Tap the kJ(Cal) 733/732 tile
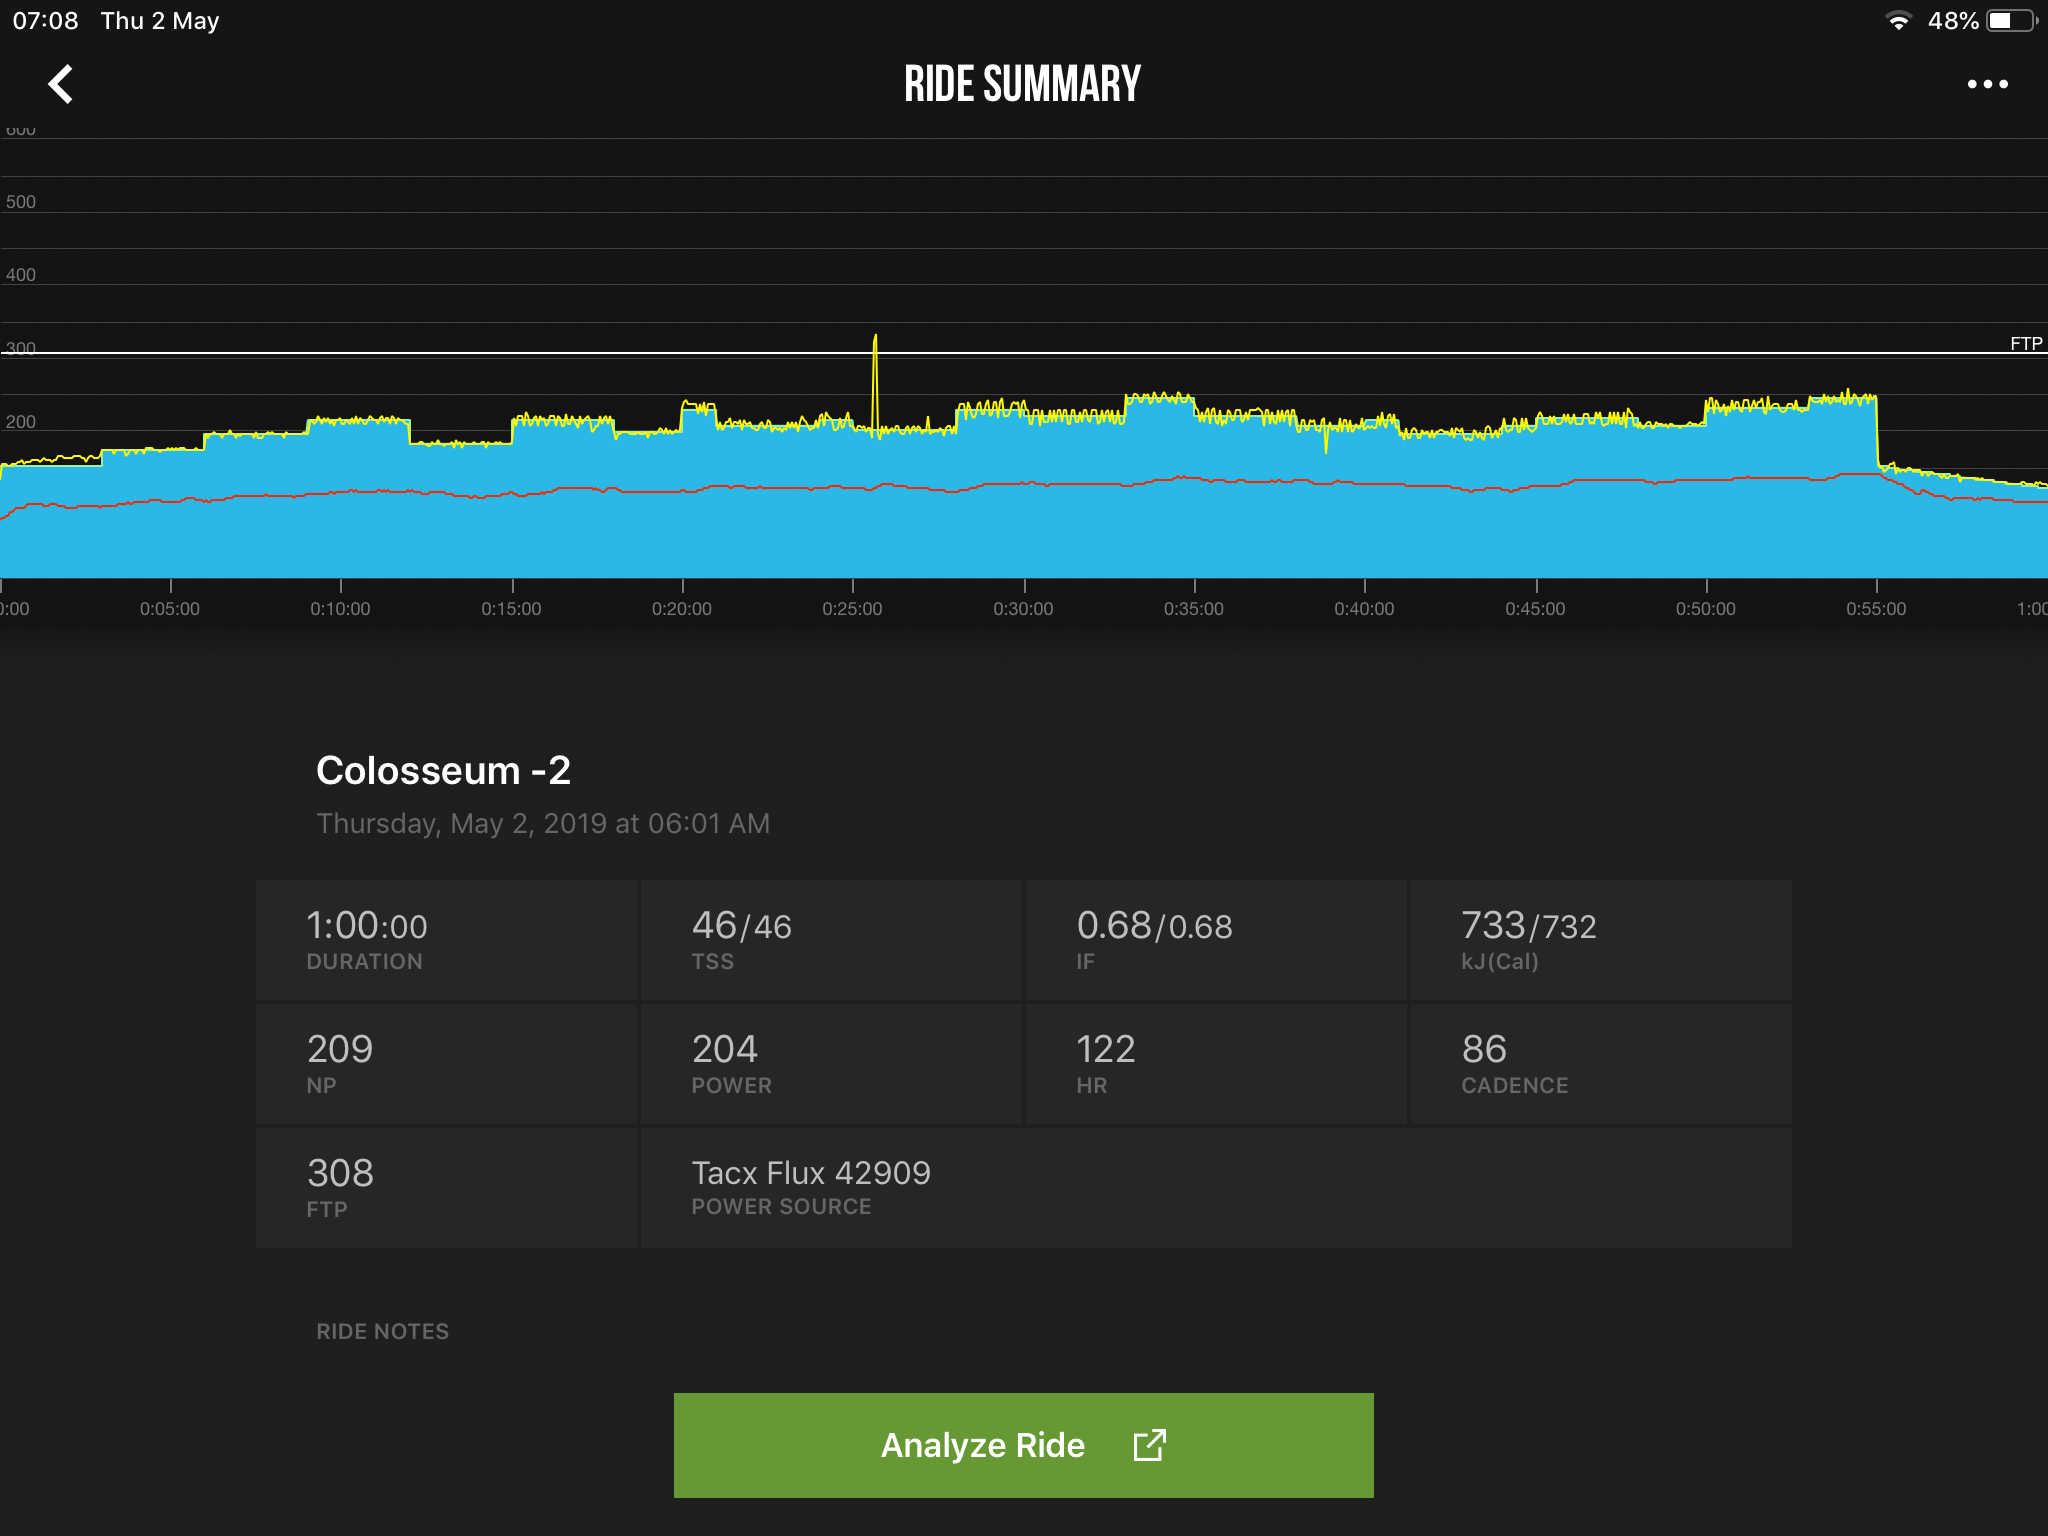The image size is (2048, 1536). tap(1601, 940)
